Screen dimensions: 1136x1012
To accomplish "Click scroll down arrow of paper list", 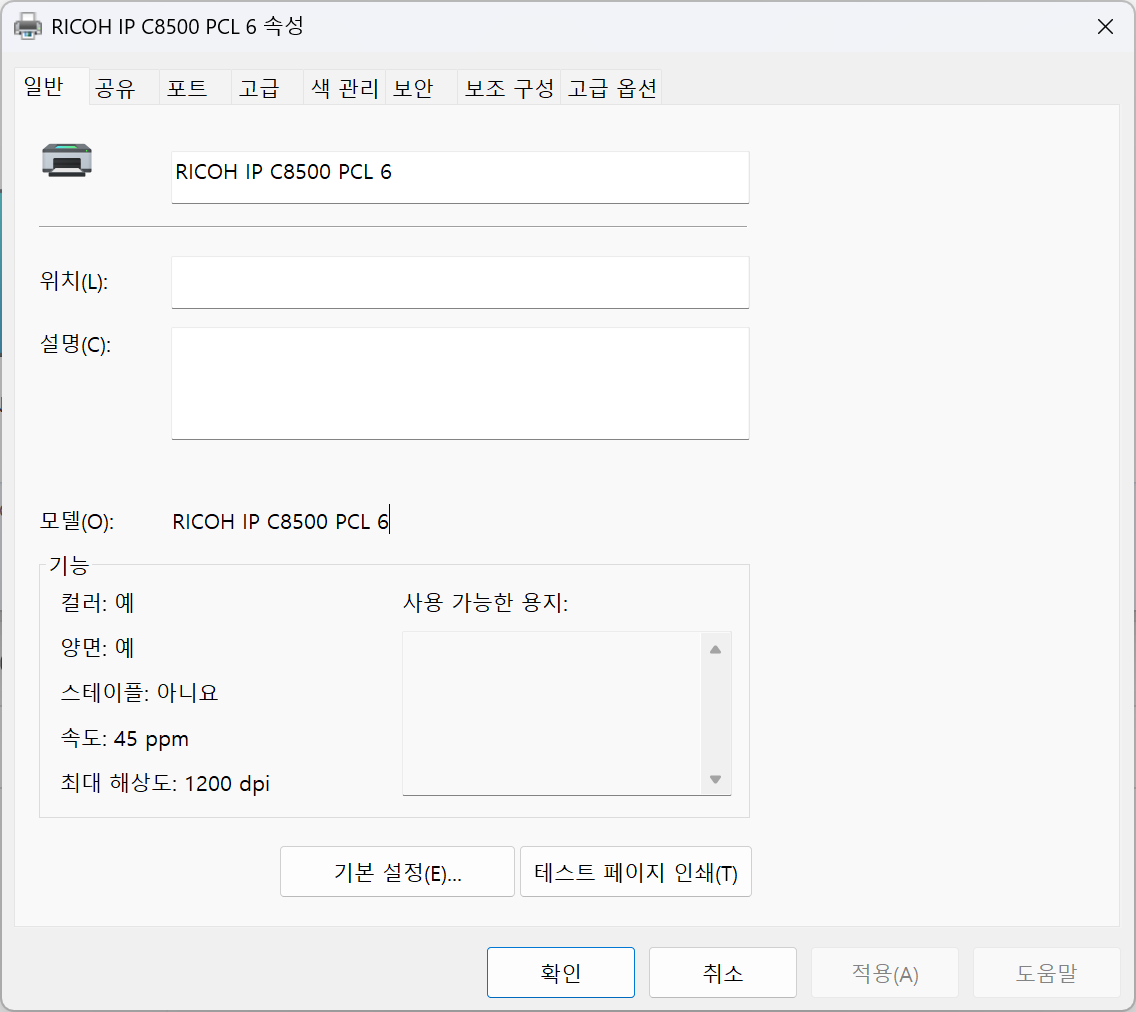I will (716, 779).
